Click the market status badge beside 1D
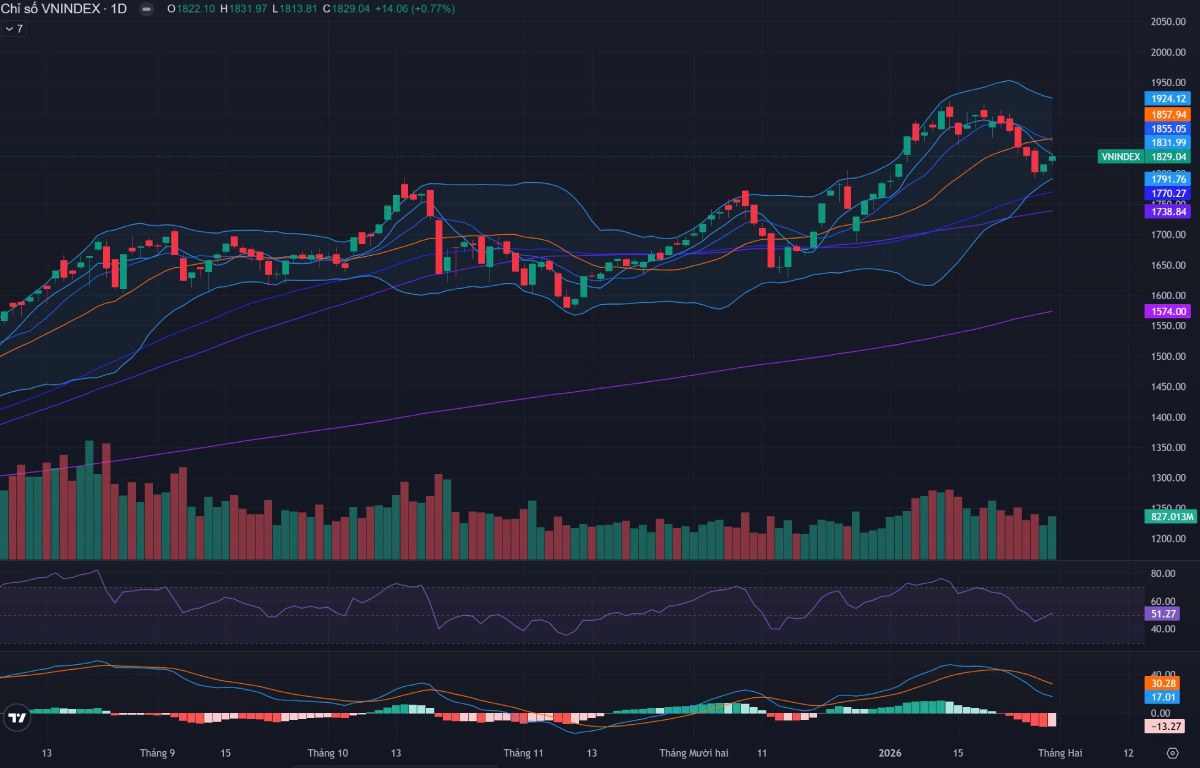Image resolution: width=1200 pixels, height=768 pixels. pos(147,9)
